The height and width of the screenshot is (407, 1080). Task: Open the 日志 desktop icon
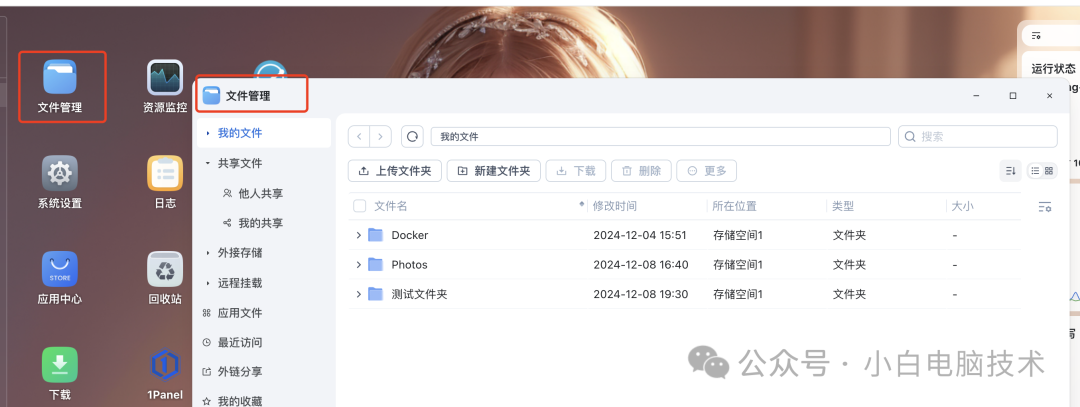[165, 173]
